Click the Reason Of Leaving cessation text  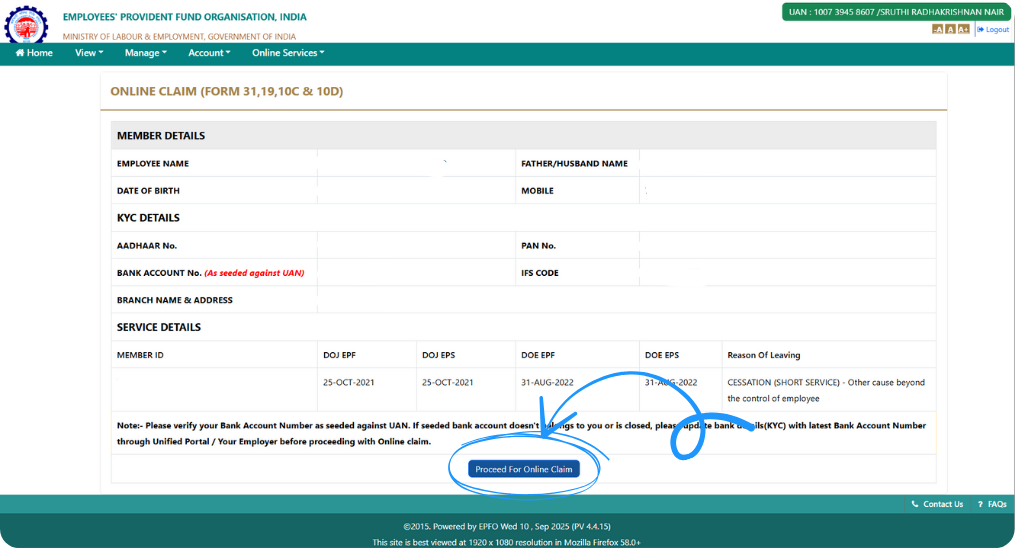[825, 390]
